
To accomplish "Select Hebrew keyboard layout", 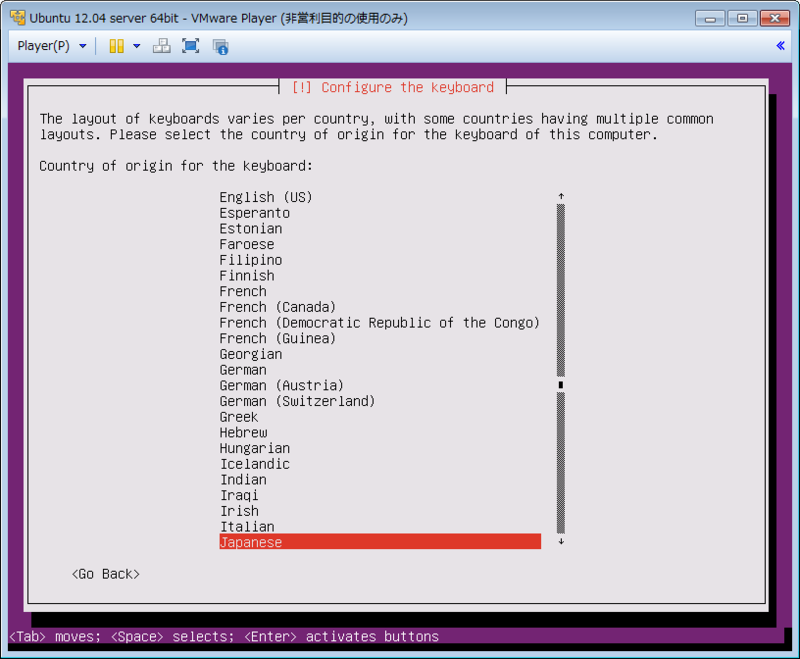I will coord(243,433).
